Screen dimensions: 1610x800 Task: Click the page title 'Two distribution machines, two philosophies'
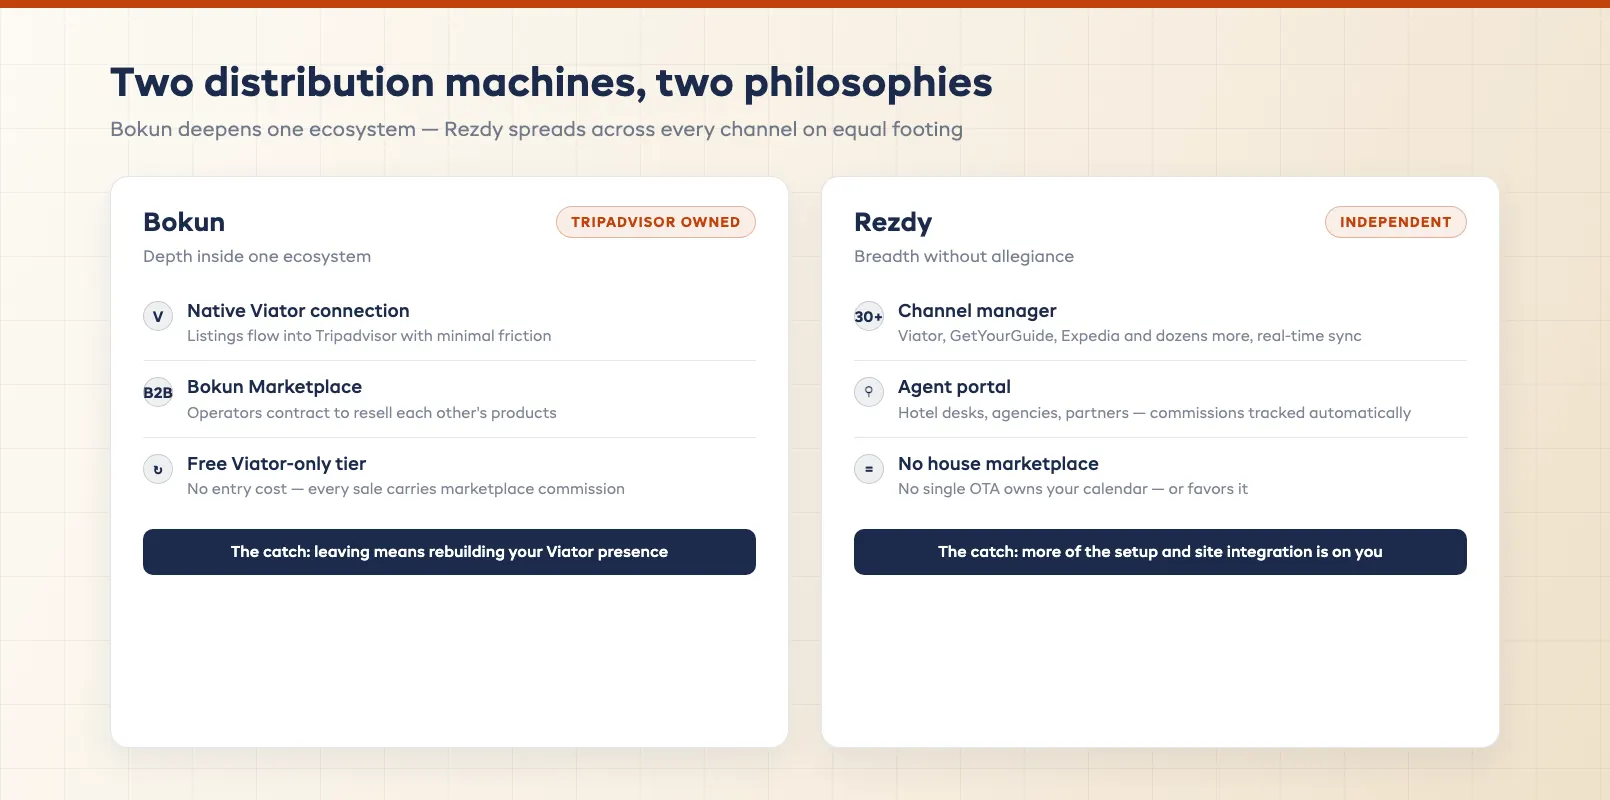point(551,82)
